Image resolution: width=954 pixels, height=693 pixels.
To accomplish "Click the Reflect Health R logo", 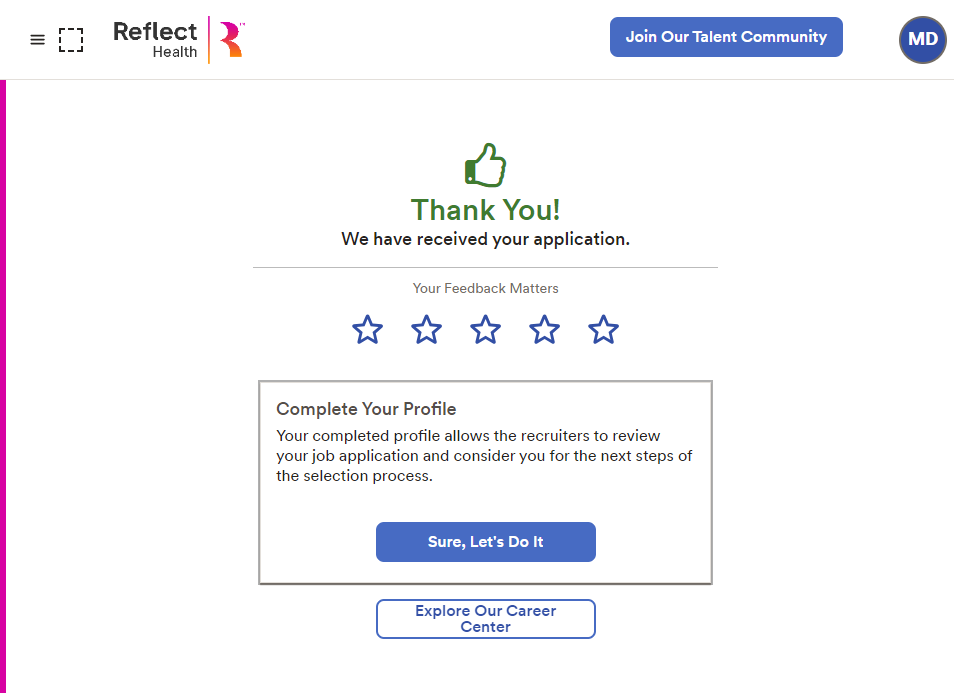I will [232, 39].
